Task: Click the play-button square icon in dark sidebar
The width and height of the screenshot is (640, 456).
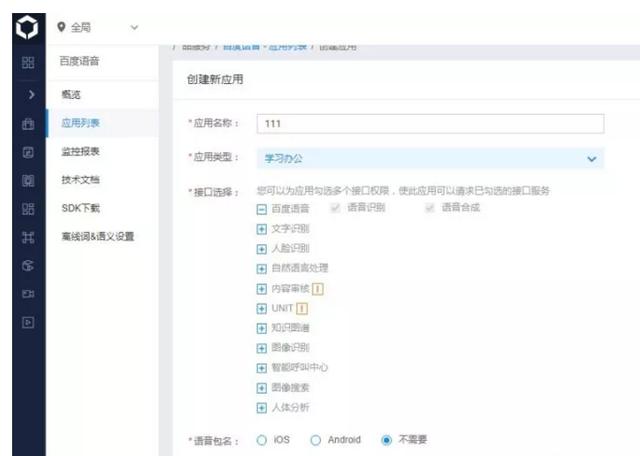Action: 28,323
